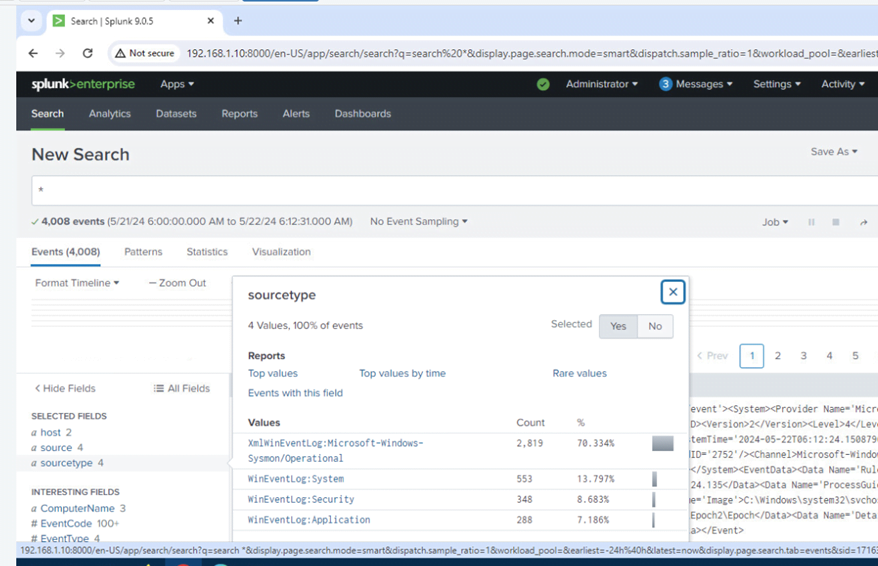Close the sourcetype field popup

[x=672, y=292]
